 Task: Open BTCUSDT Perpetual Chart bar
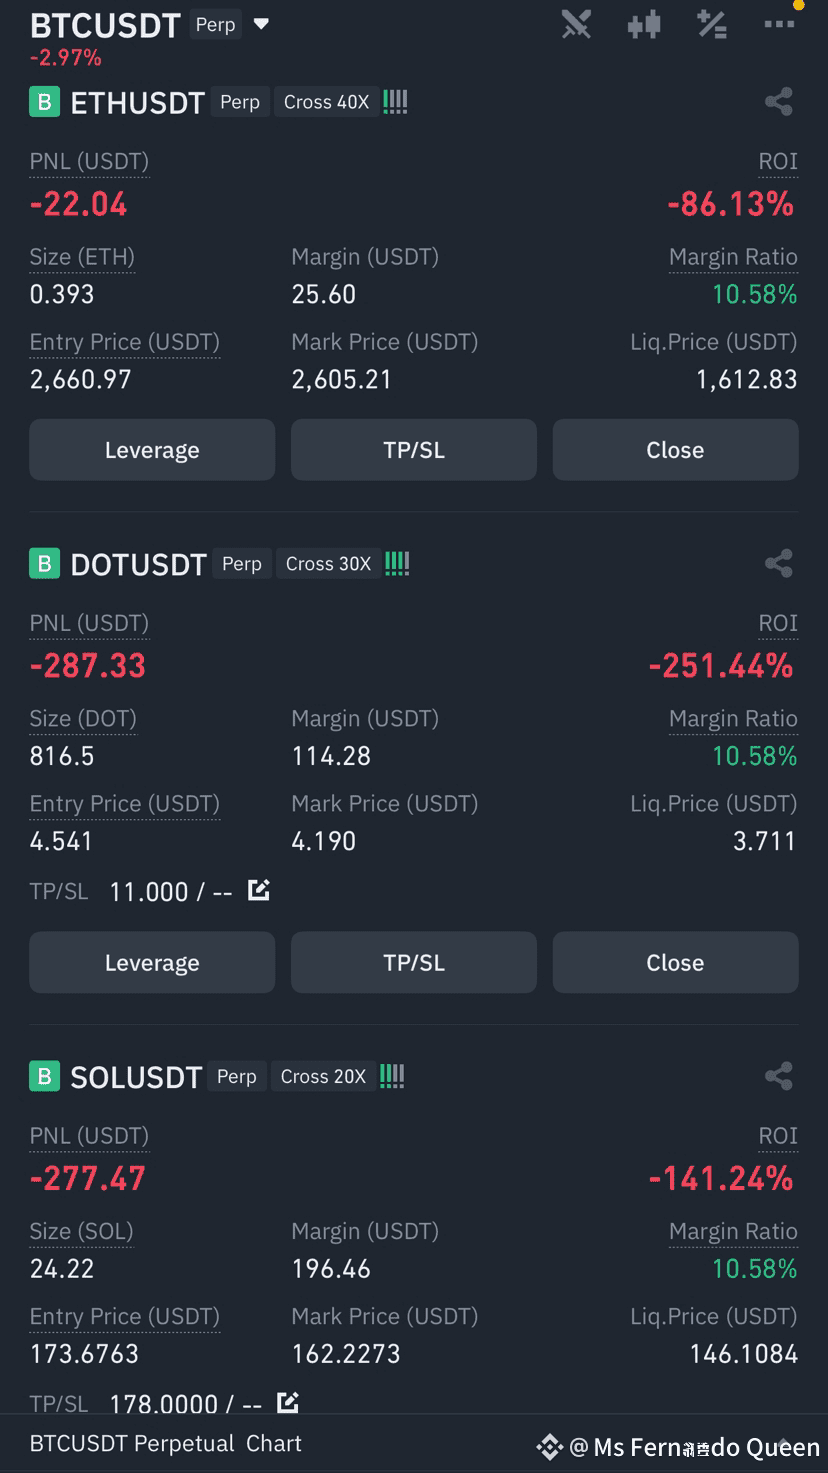pyautogui.click(x=166, y=1443)
